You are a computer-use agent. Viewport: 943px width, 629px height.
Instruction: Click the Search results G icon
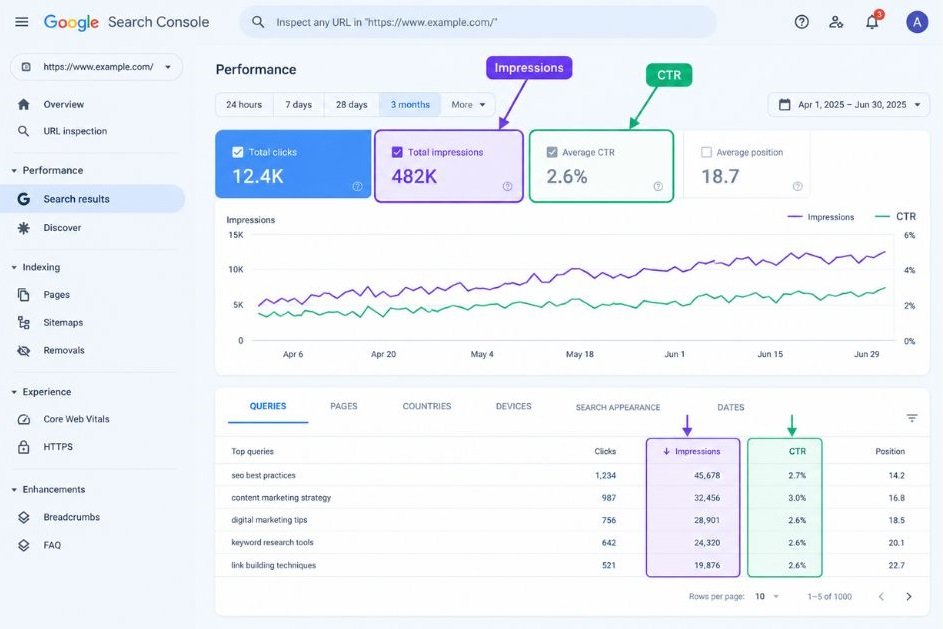click(x=23, y=199)
